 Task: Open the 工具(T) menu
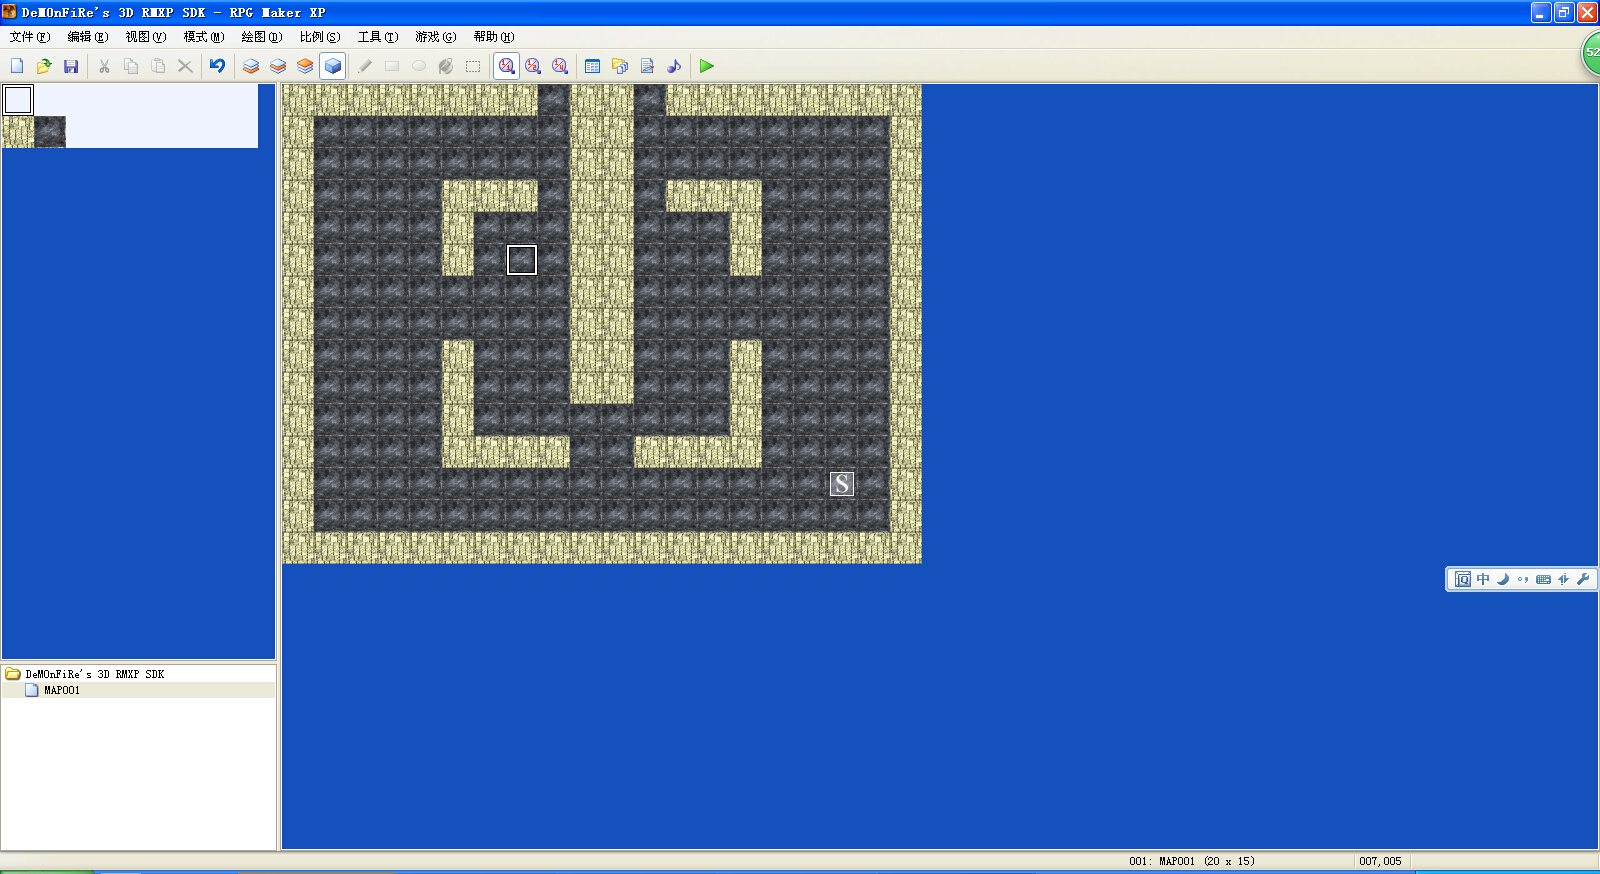coord(378,37)
